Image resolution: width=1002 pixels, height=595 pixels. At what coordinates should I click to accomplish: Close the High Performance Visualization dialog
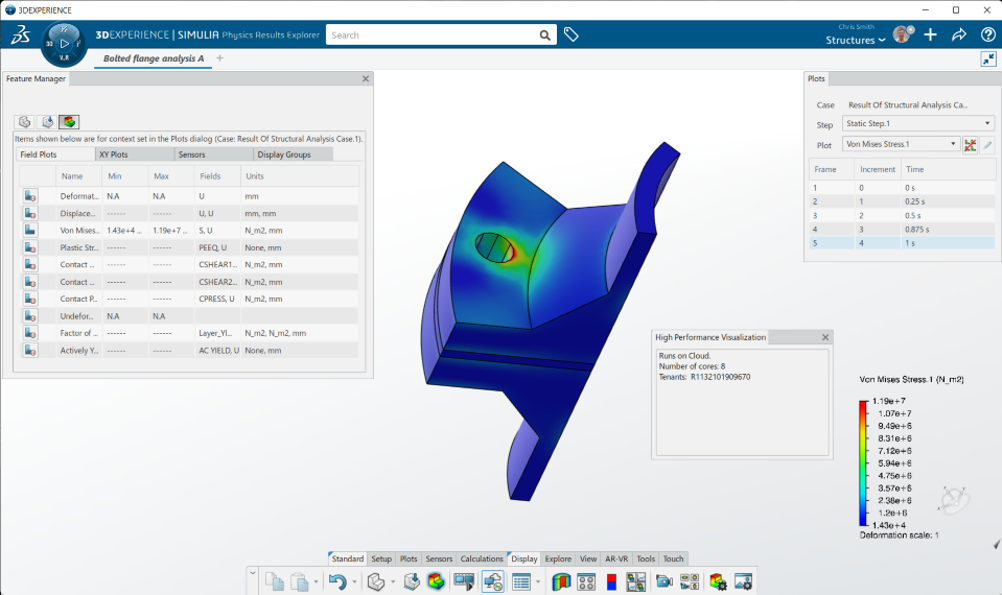(x=825, y=337)
